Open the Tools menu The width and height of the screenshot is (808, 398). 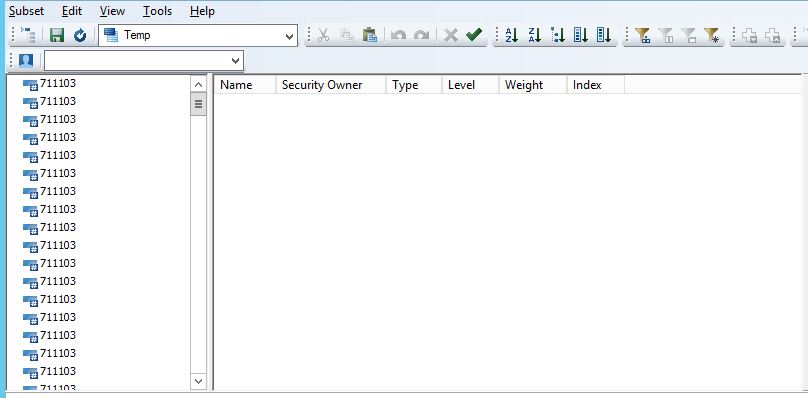[x=157, y=11]
